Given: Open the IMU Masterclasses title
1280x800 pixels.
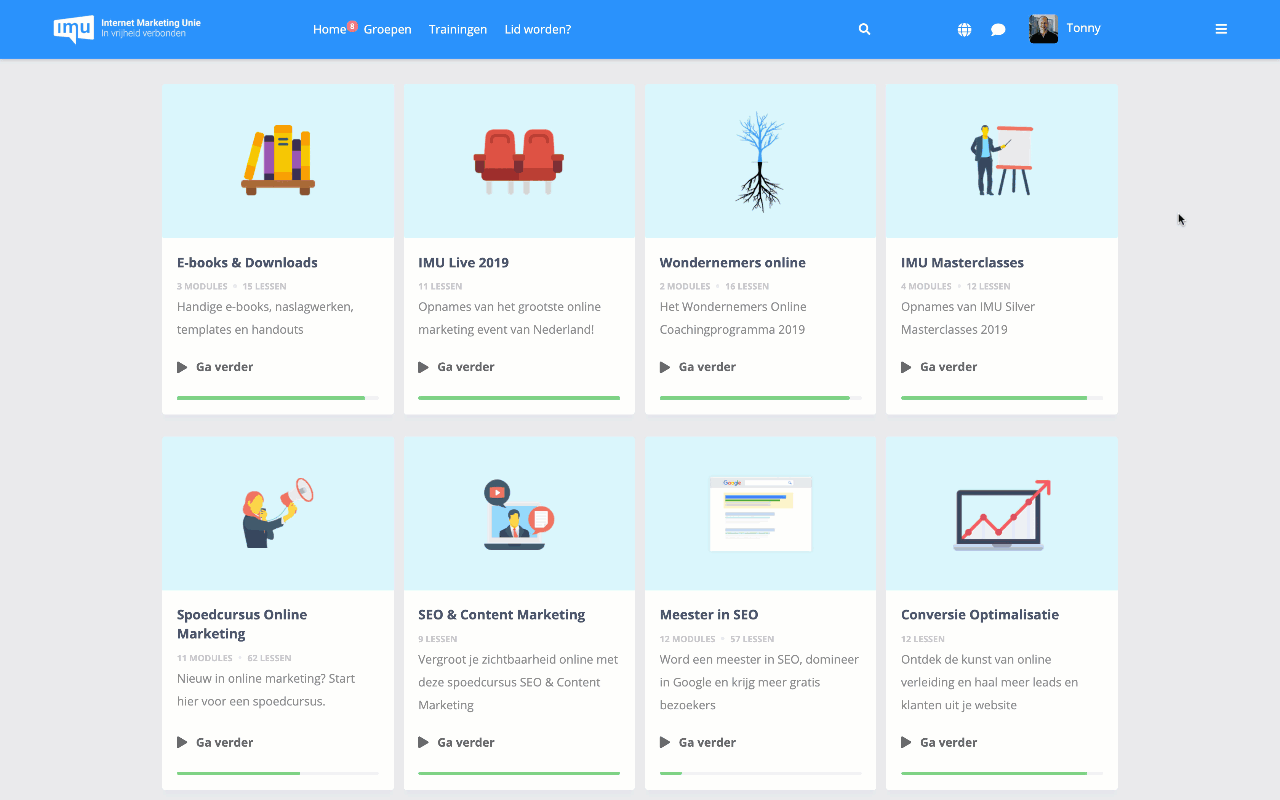Looking at the screenshot, I should (x=962, y=262).
